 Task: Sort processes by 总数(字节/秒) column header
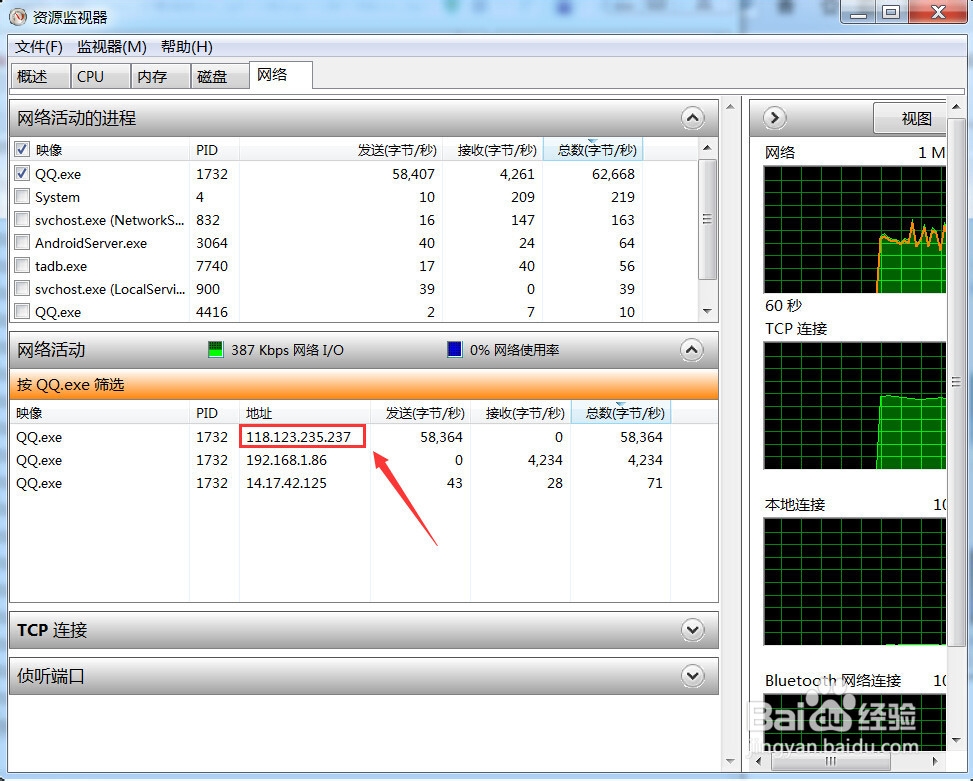[x=593, y=150]
